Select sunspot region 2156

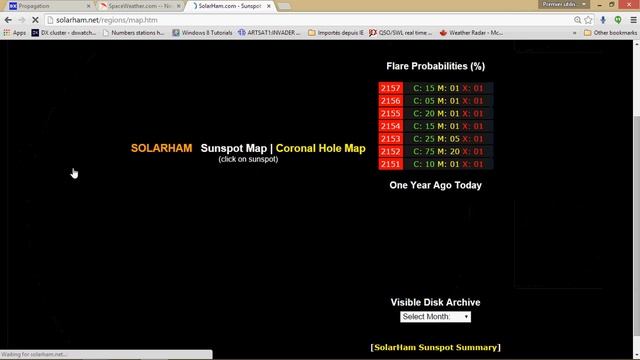(x=390, y=101)
